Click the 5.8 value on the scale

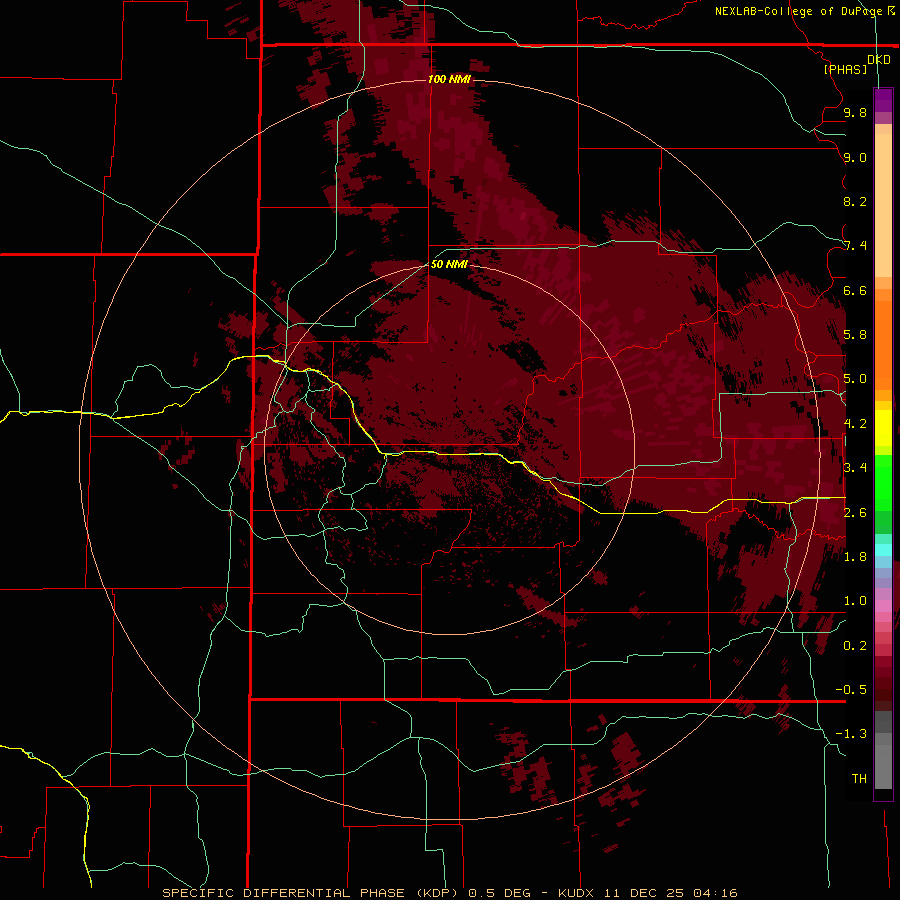(855, 335)
